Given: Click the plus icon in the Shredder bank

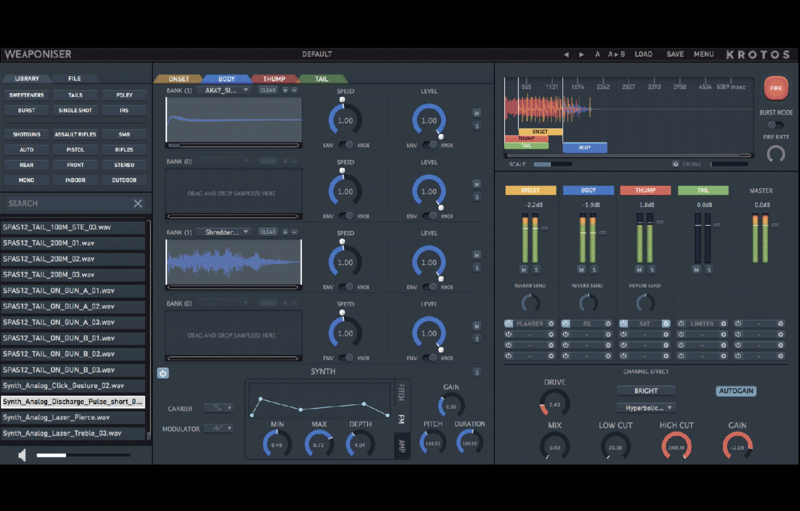Looking at the screenshot, I should [x=285, y=232].
